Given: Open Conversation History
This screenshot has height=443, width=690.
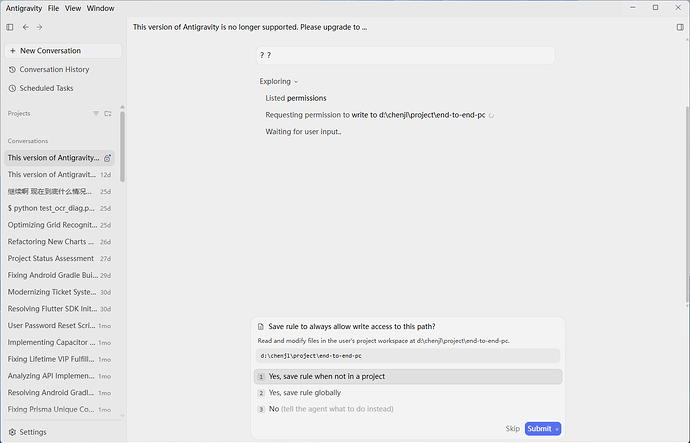Looking at the screenshot, I should click(x=49, y=70).
